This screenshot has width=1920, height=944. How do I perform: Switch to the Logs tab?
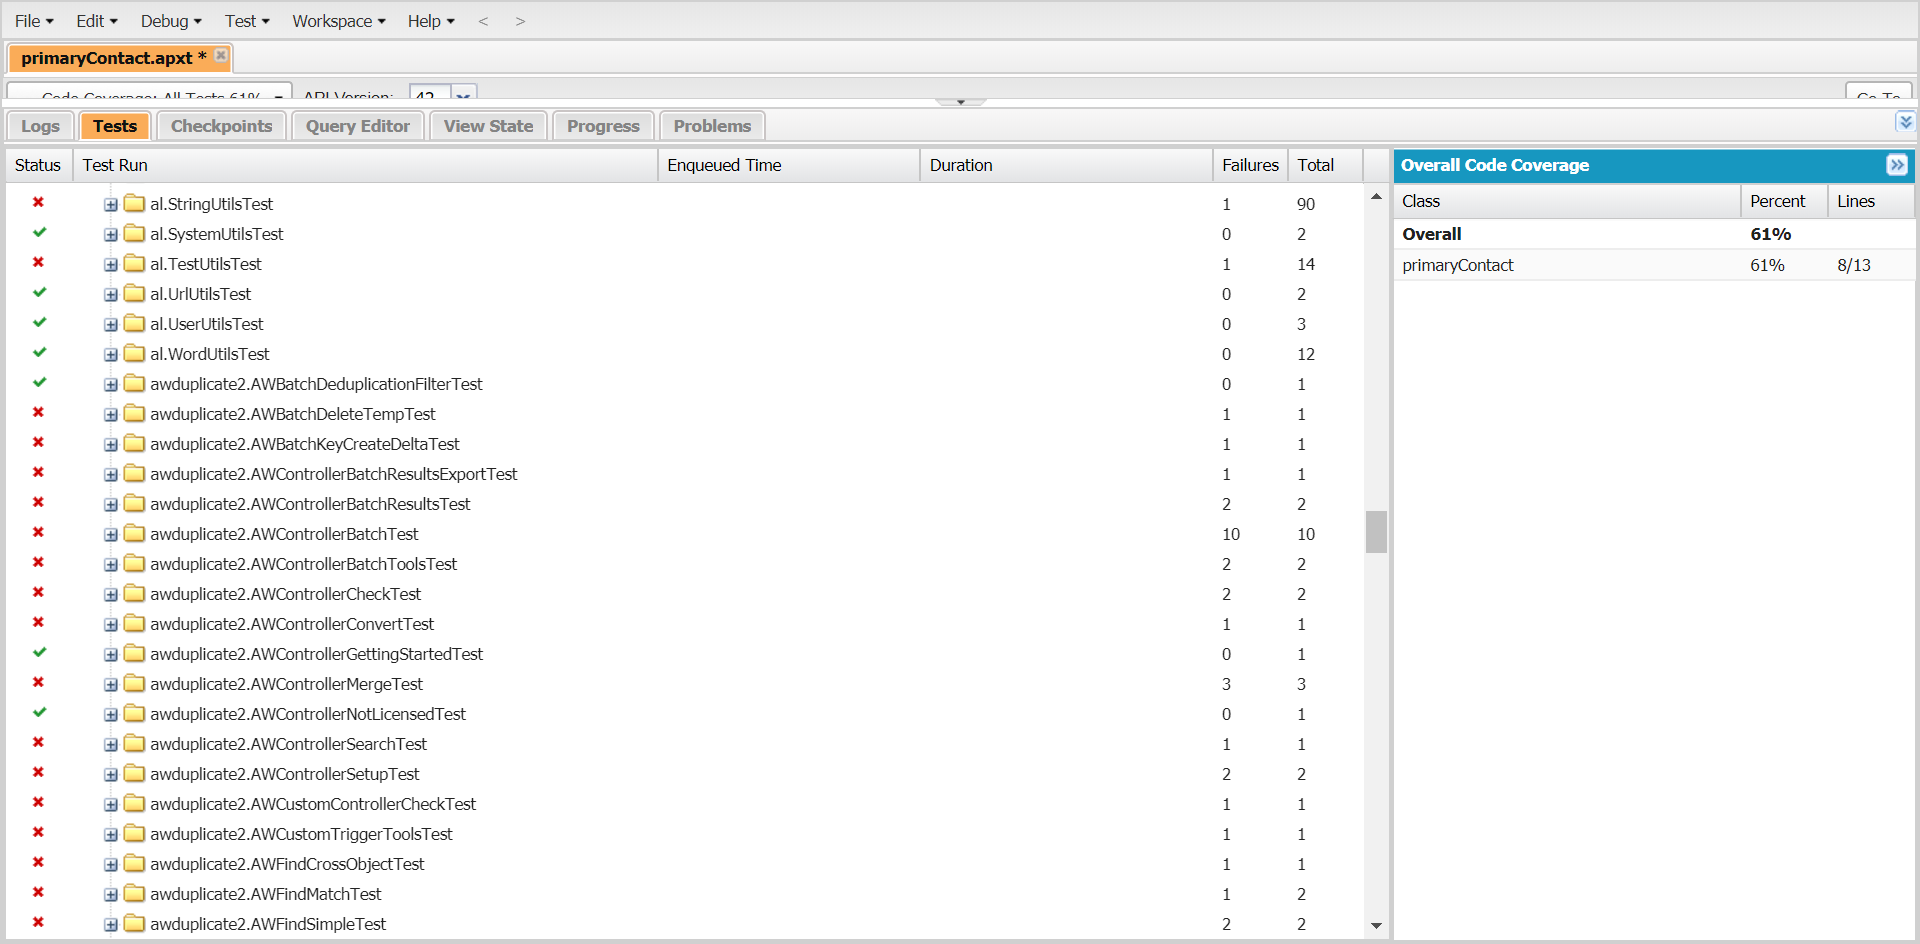(40, 126)
